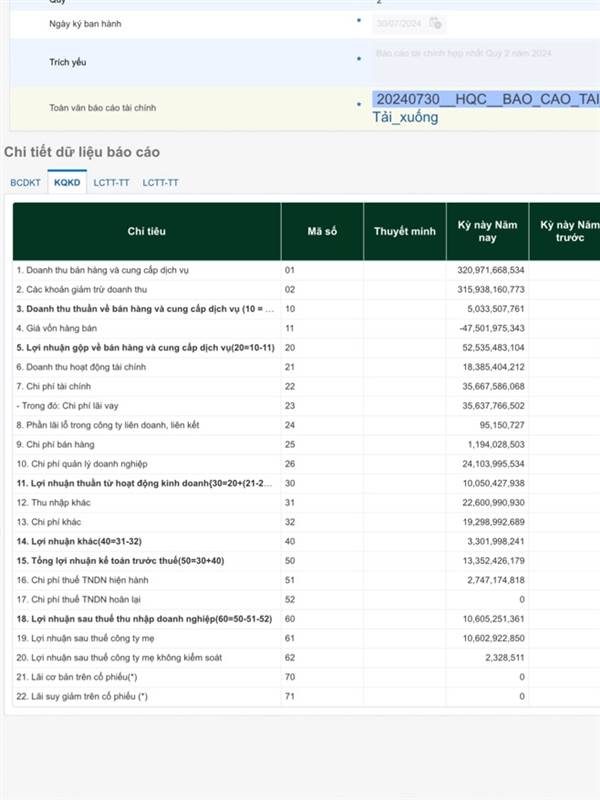The width and height of the screenshot is (600, 800).
Task: Select row 22. Lãi suy giảm trên cổ phiếu (*)
Action: tap(306, 696)
